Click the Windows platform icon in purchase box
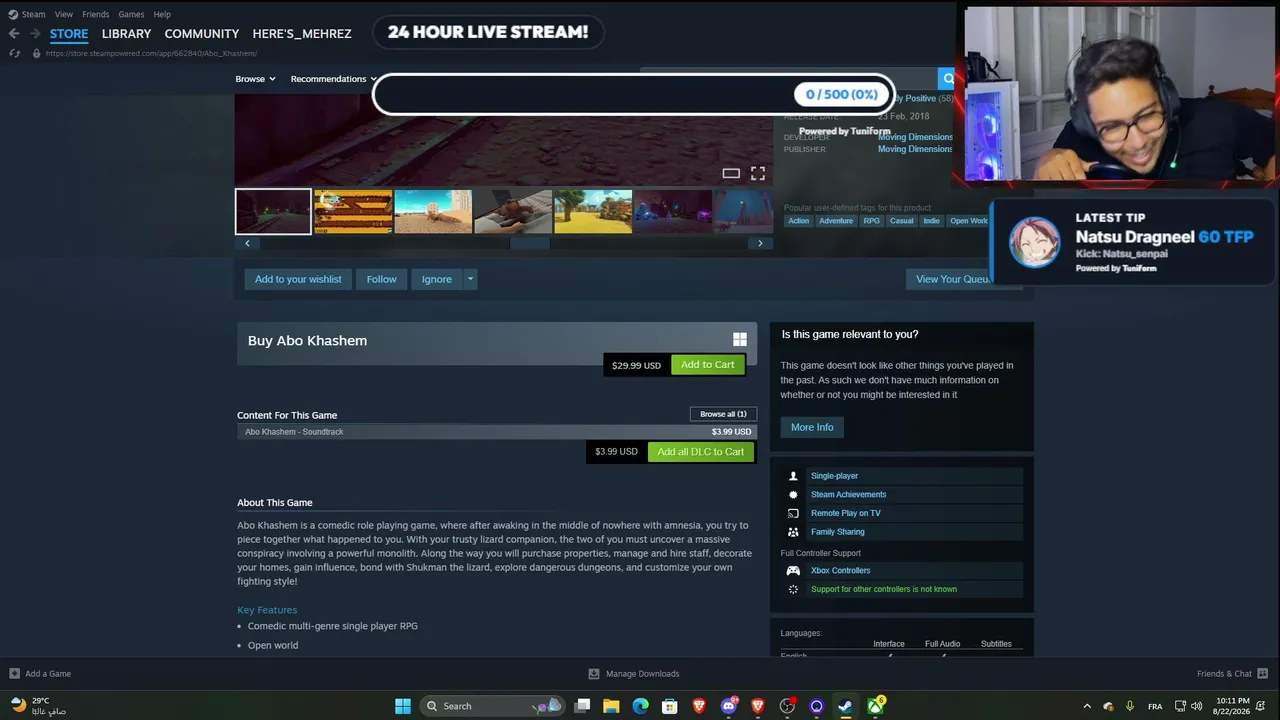Viewport: 1280px width, 720px height. 740,340
